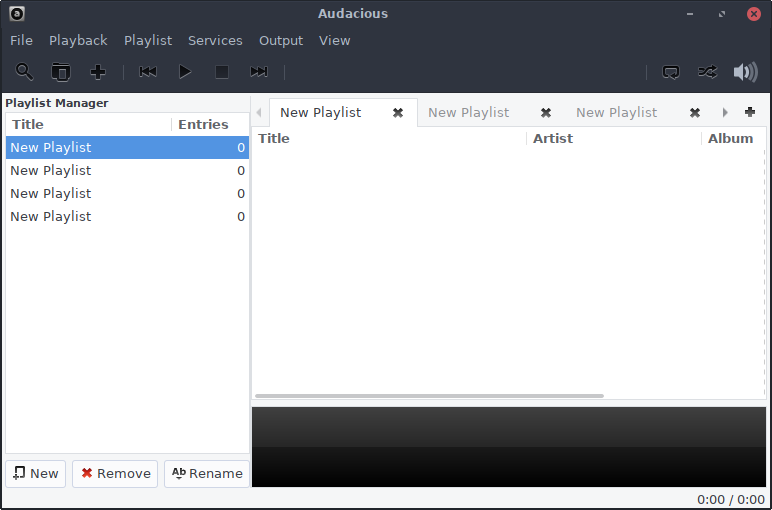Open the Playlist menu
The width and height of the screenshot is (772, 510).
(x=148, y=40)
